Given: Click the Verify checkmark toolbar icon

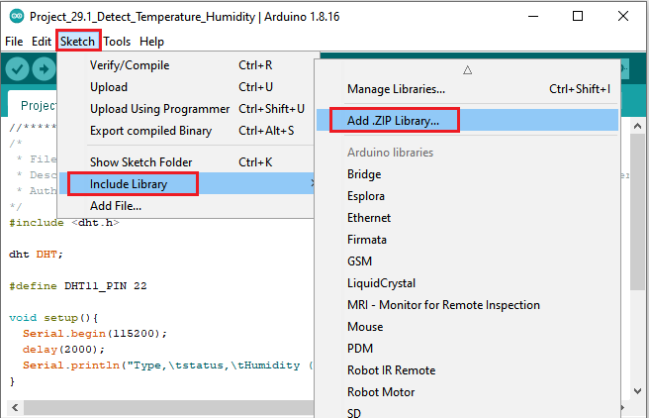Looking at the screenshot, I should (17, 69).
